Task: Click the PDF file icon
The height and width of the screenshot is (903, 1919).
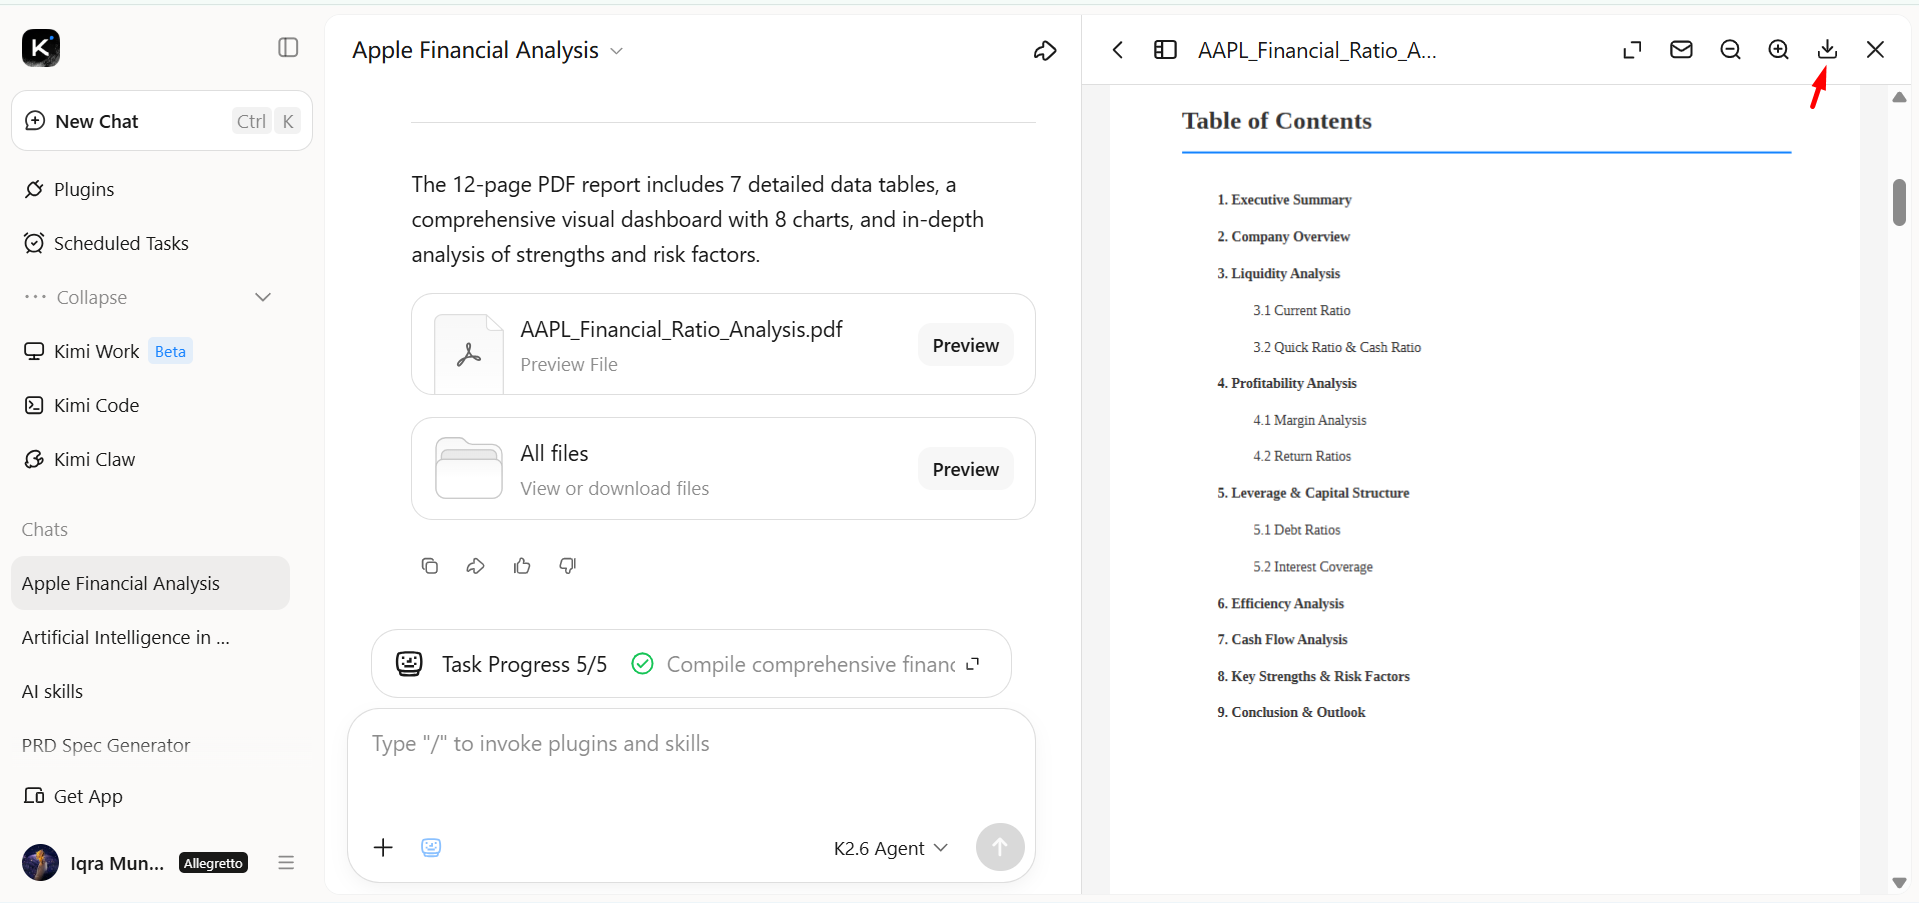Action: (x=469, y=354)
